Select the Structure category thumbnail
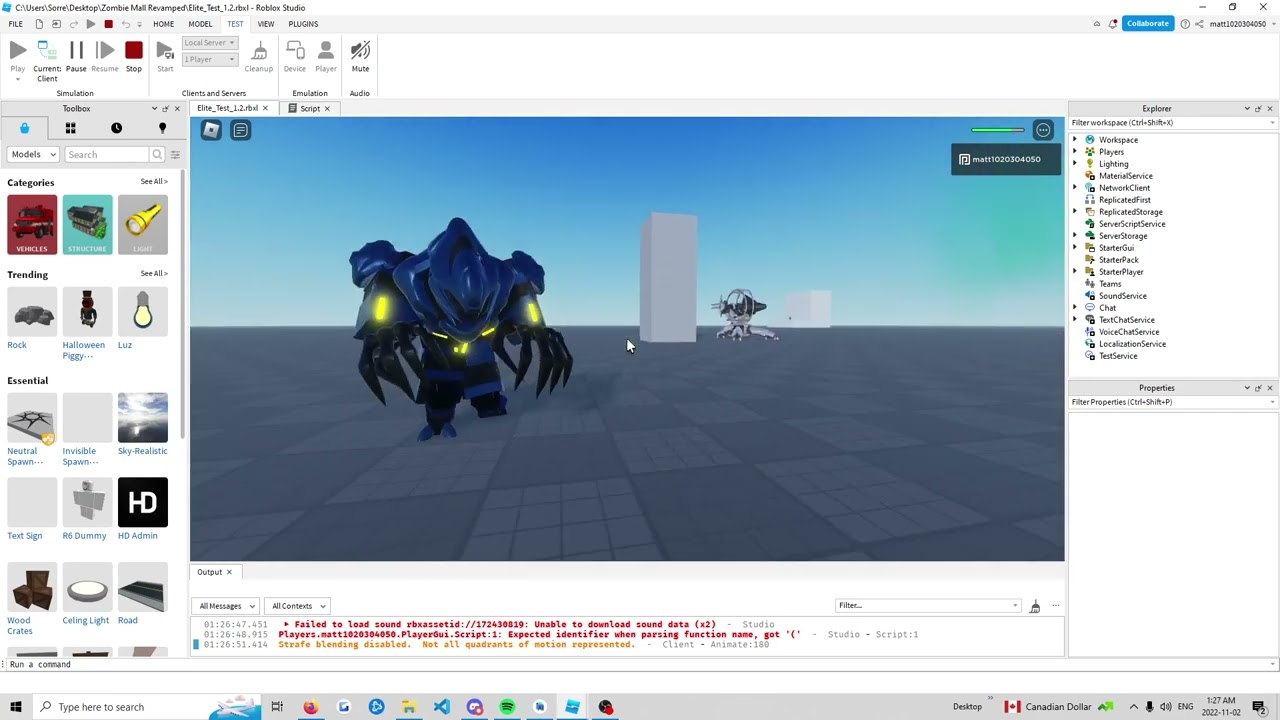 click(x=87, y=225)
